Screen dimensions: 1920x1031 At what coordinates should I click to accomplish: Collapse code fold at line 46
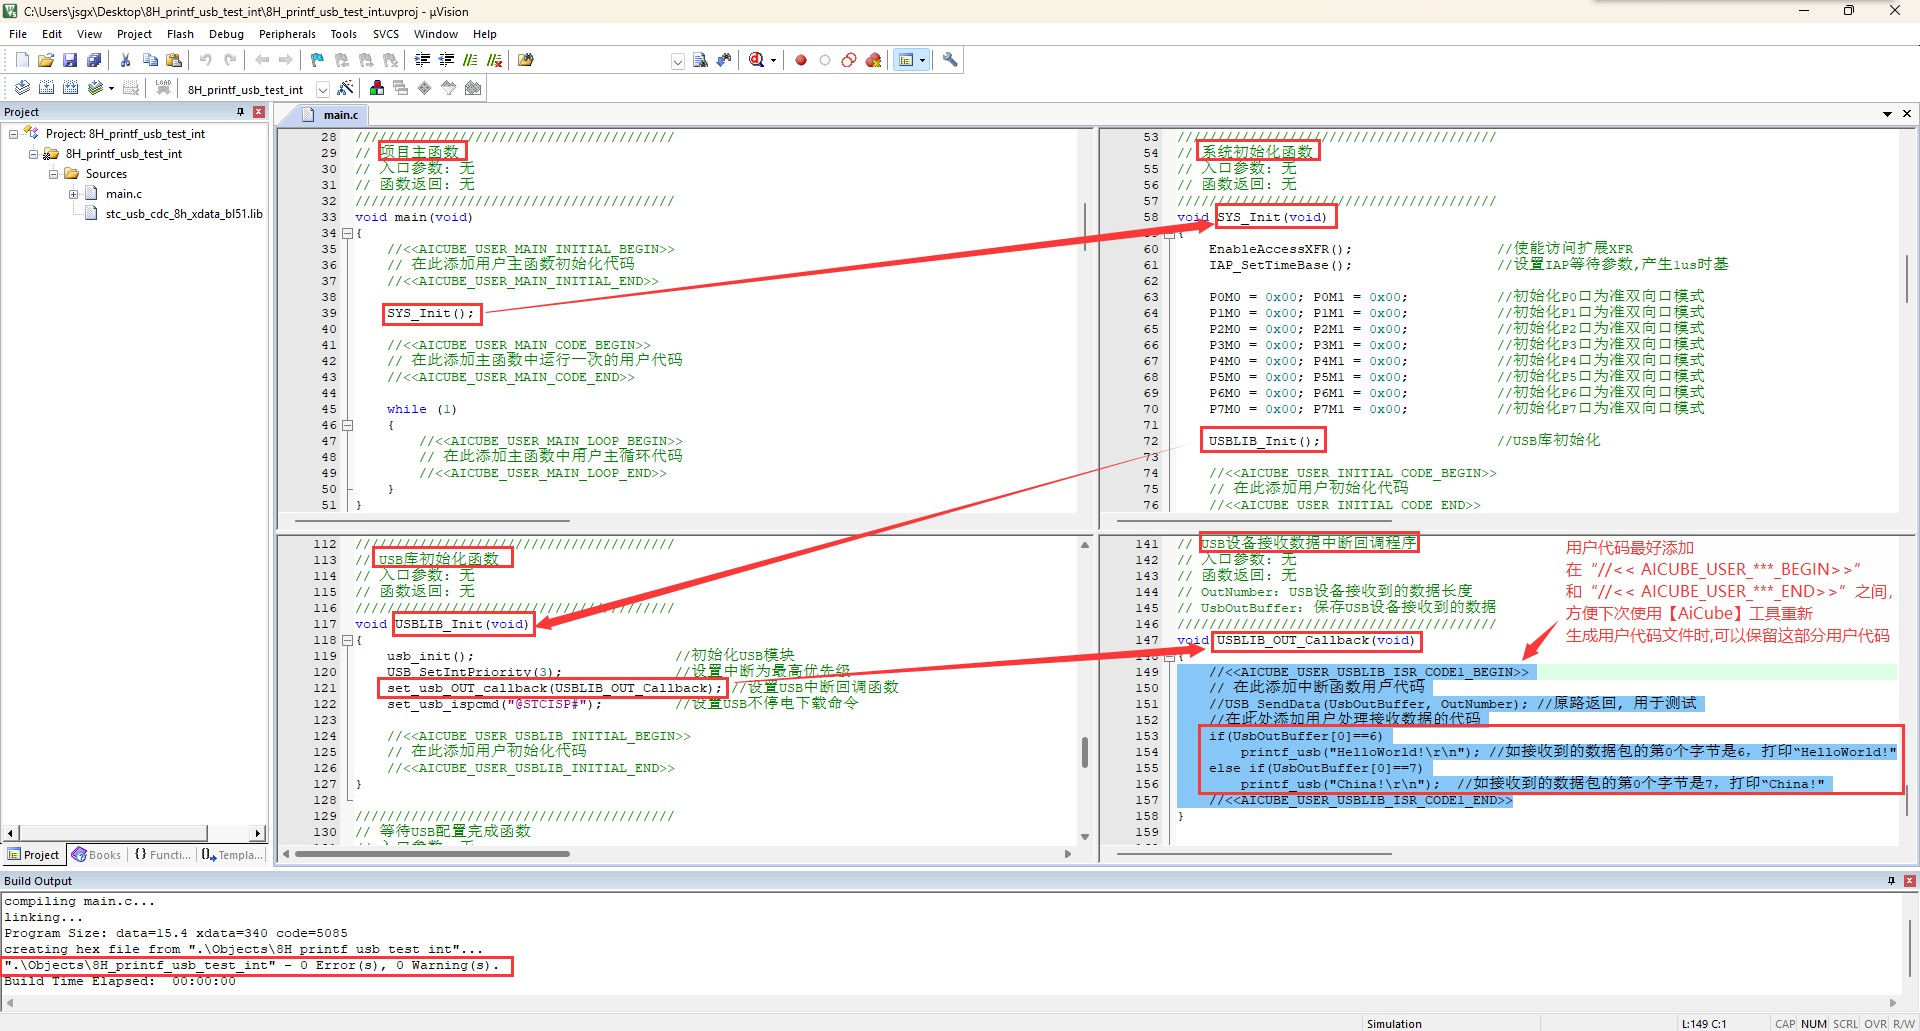347,425
